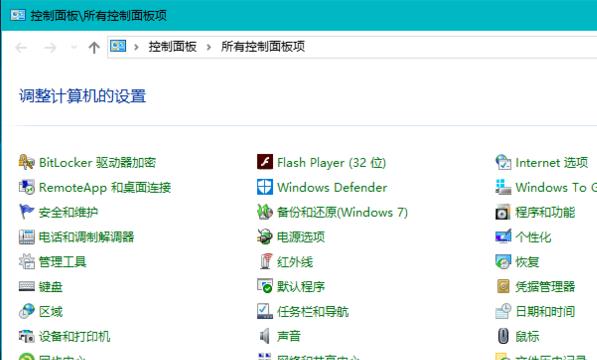Viewport: 597px width, 360px height.
Task: Click the 凭据管理器 safe icon
Action: click(503, 286)
